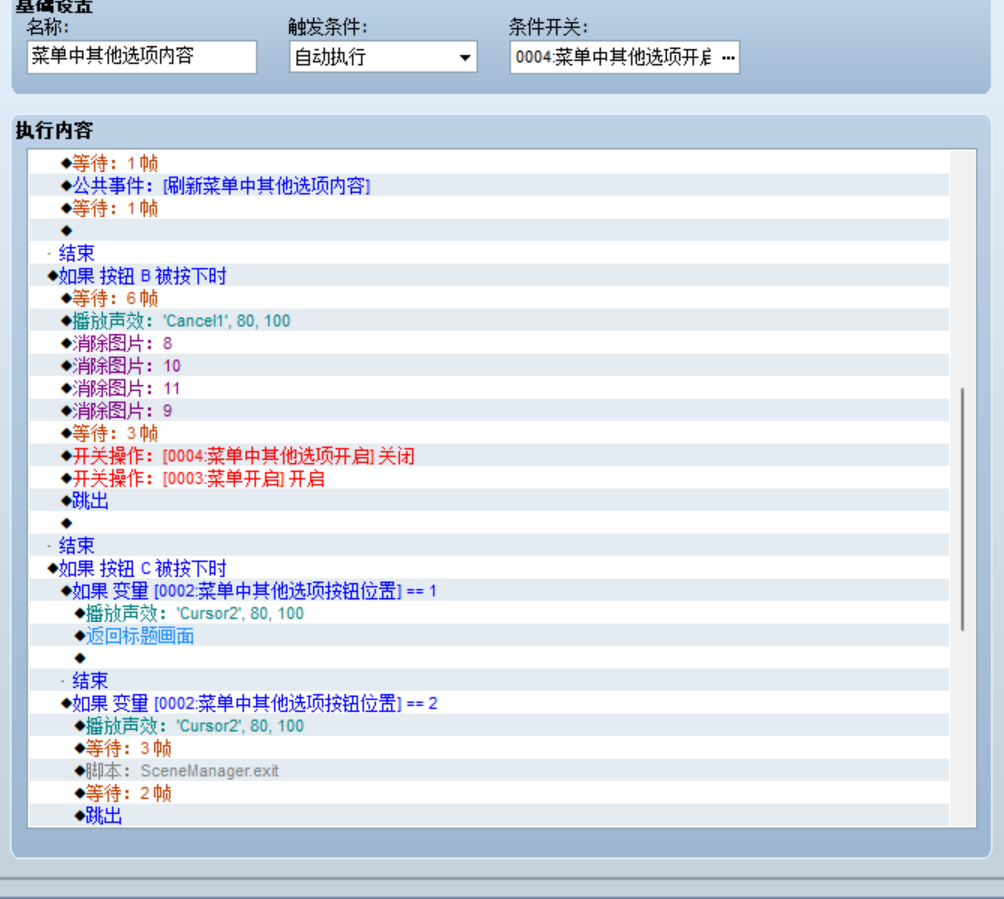Select the 如果 变量 0002 == 1 line
Viewport: 1004px width, 899px height.
click(x=489, y=591)
